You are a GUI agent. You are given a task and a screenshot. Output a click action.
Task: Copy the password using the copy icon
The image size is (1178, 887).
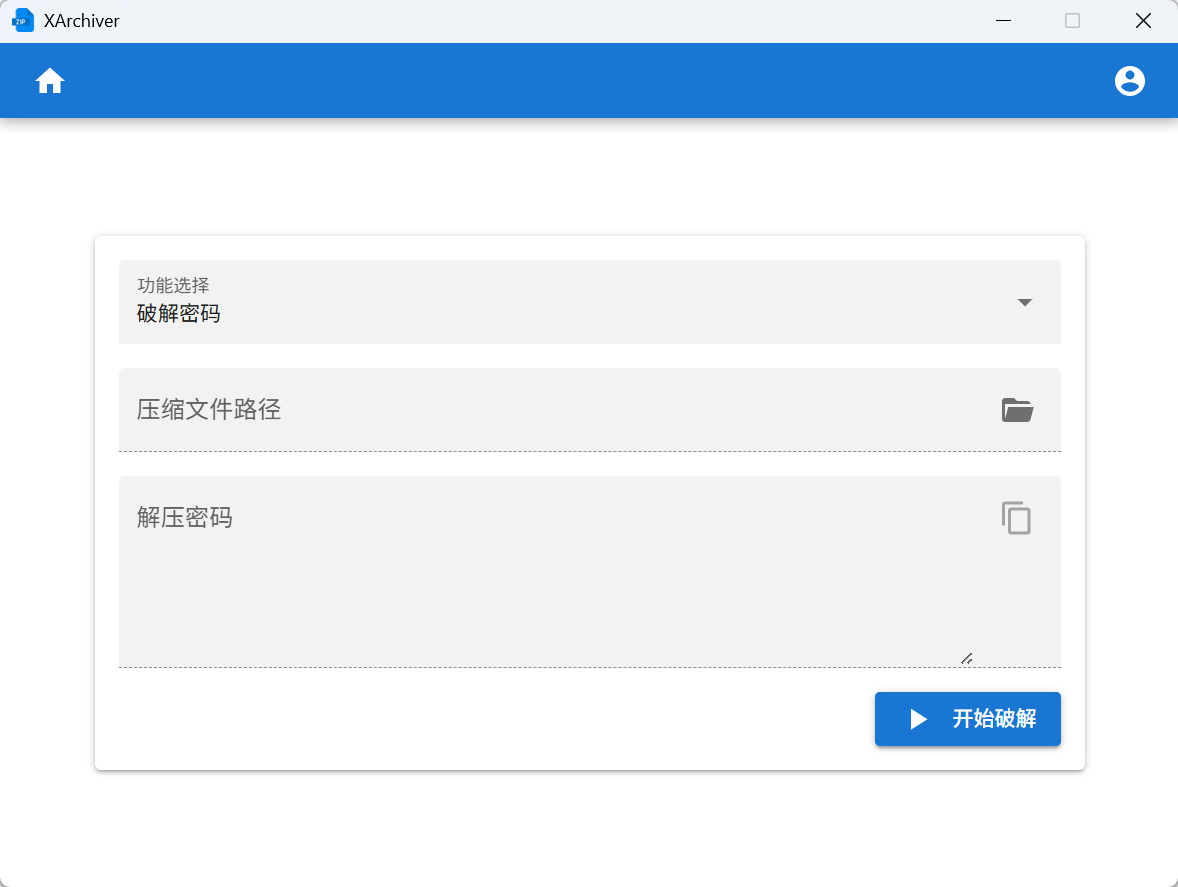pos(1016,518)
